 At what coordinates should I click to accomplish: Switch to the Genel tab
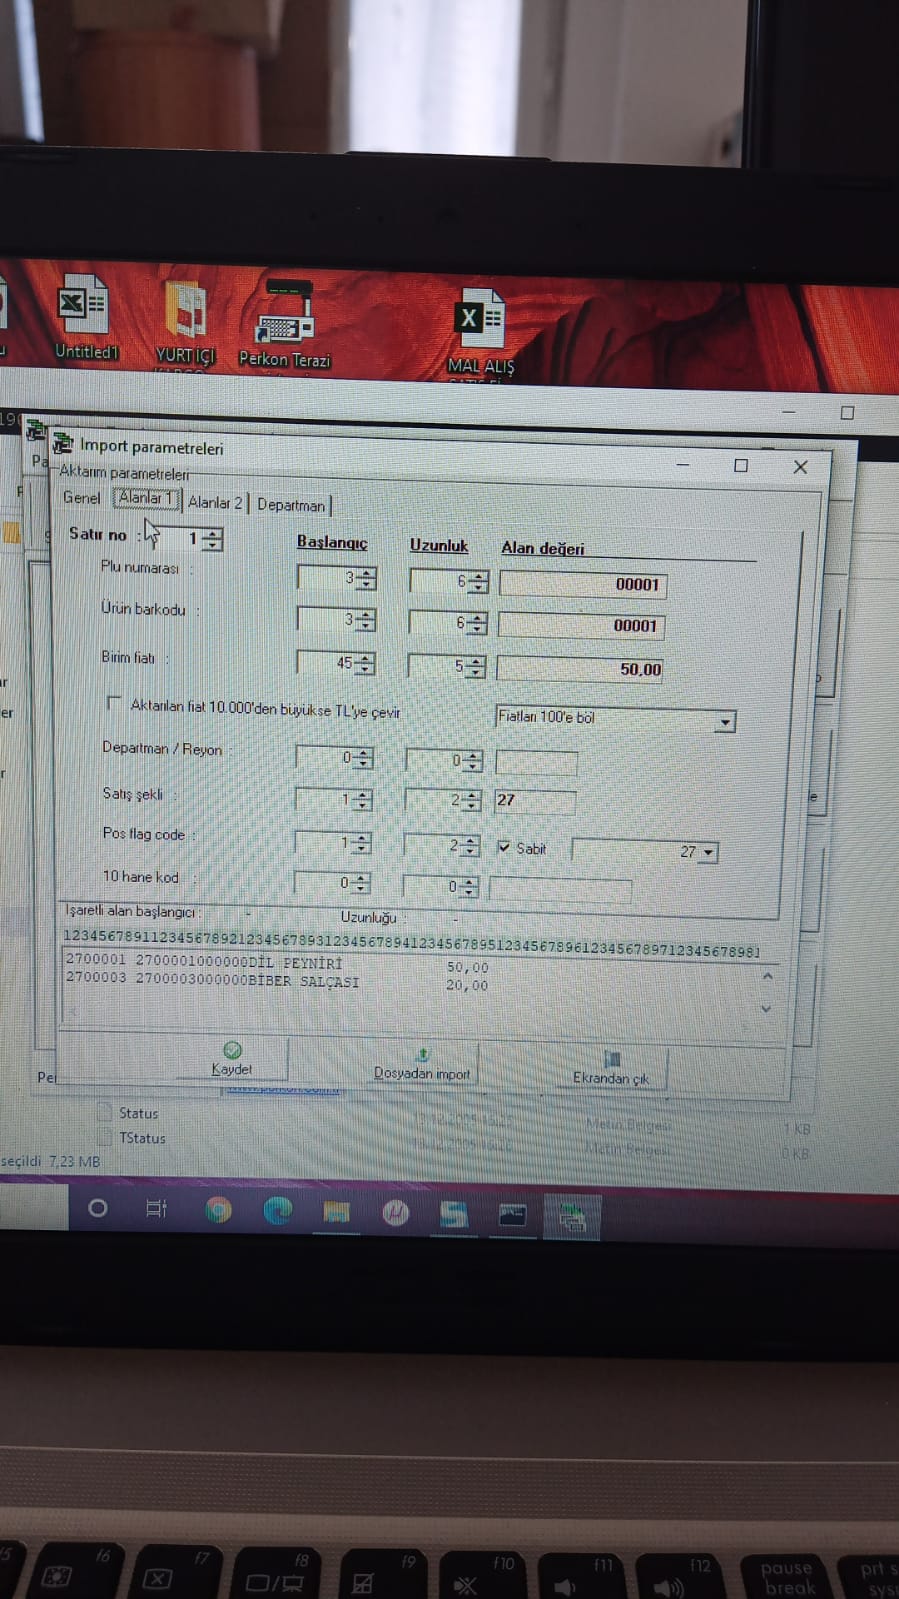click(81, 497)
